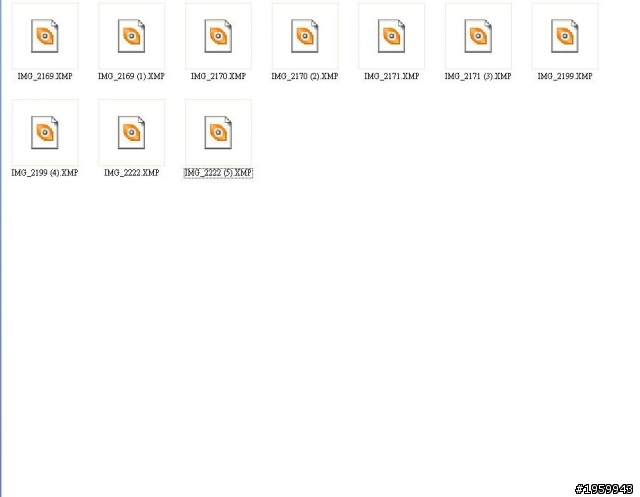Select the IMG_2171.XMP file icon
Screen dimensions: 640x497
[x=391, y=36]
